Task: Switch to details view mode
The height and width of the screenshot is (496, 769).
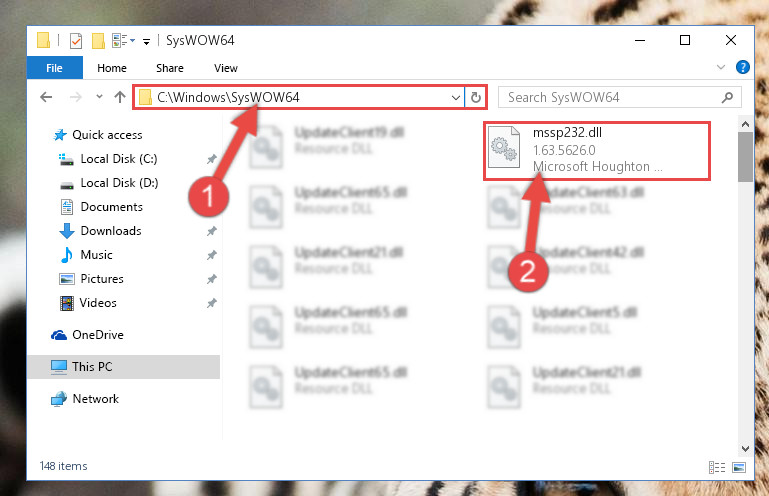Action: point(717,467)
